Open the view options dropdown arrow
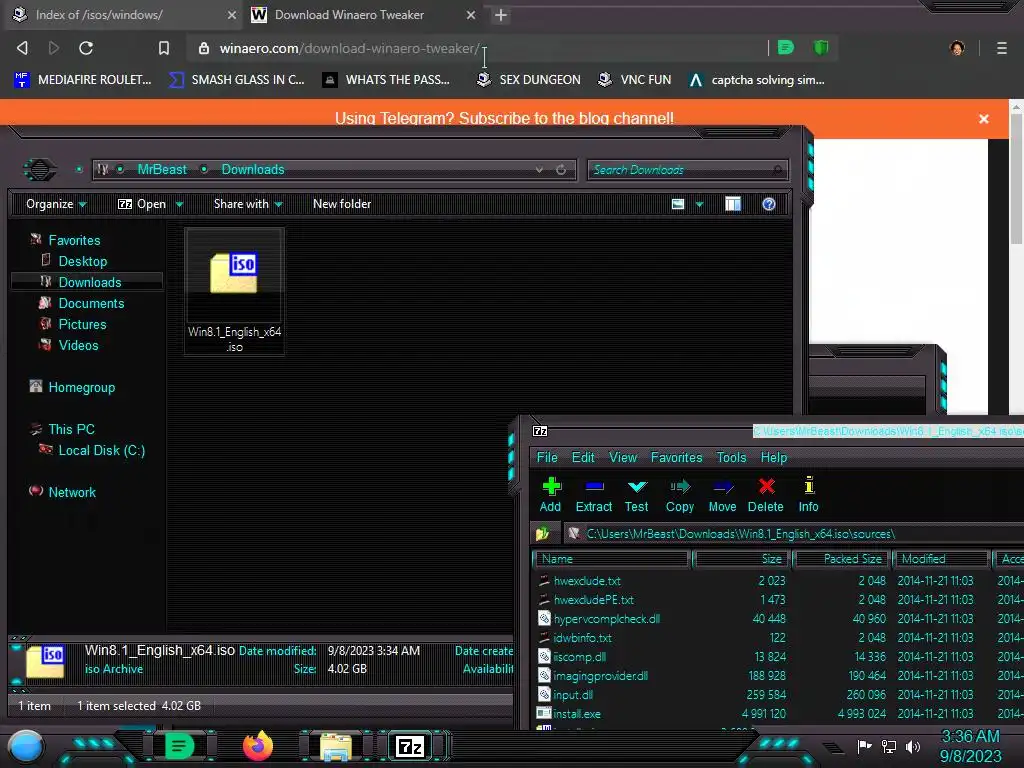This screenshot has height=768, width=1024. [x=699, y=204]
